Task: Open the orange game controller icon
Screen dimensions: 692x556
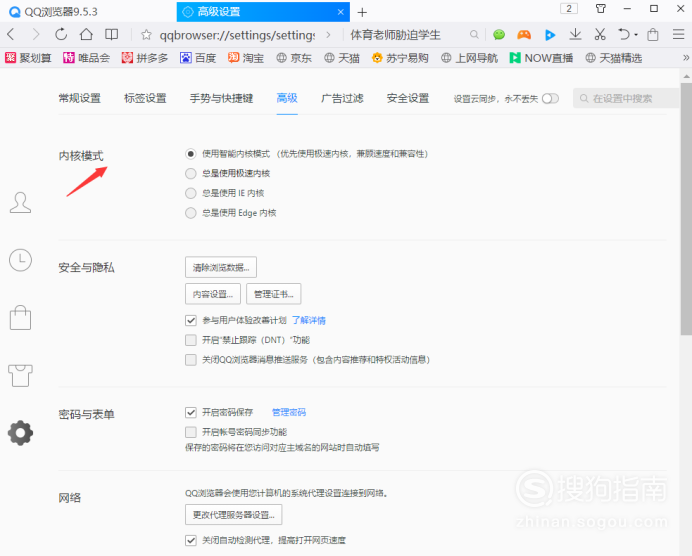Action: (524, 34)
